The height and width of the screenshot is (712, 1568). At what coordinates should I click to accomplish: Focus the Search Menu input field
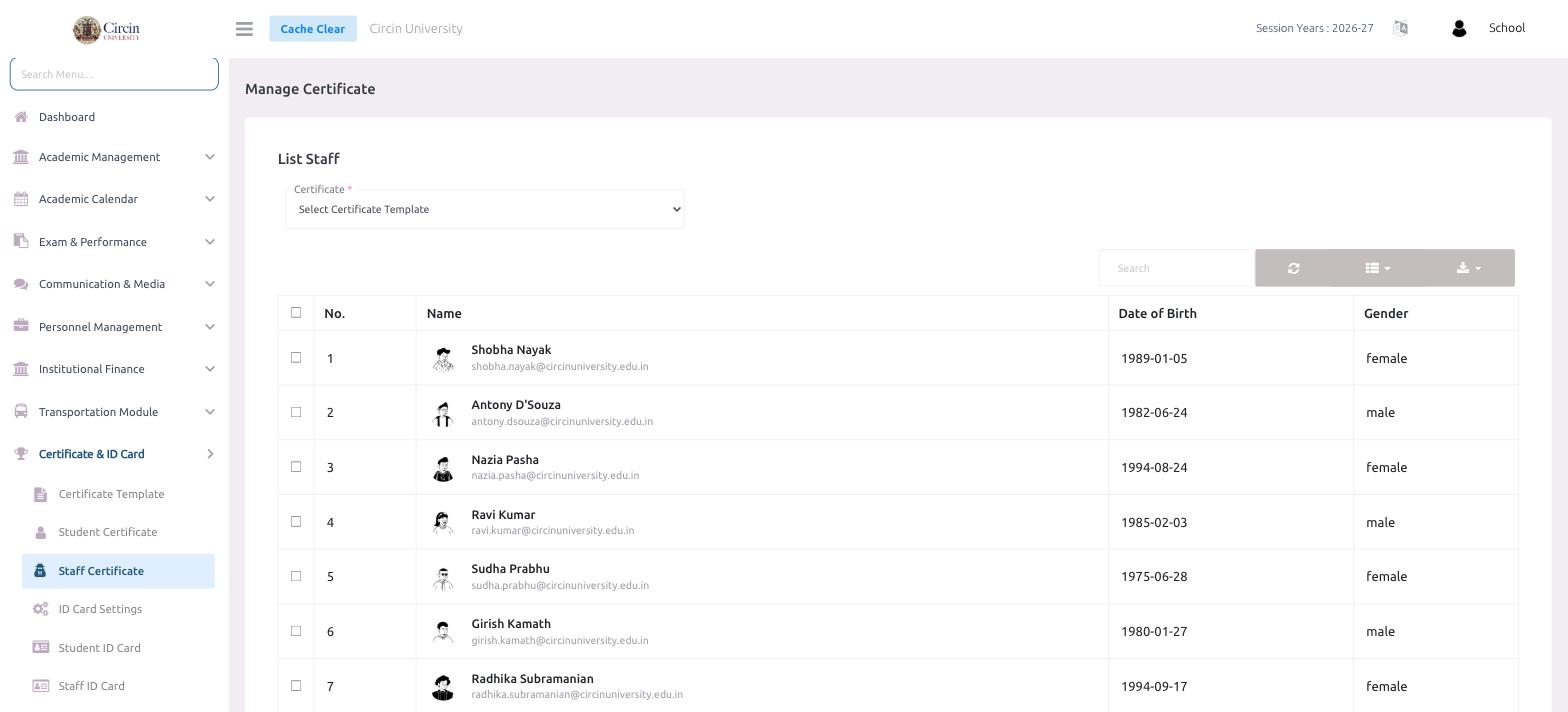click(x=114, y=74)
